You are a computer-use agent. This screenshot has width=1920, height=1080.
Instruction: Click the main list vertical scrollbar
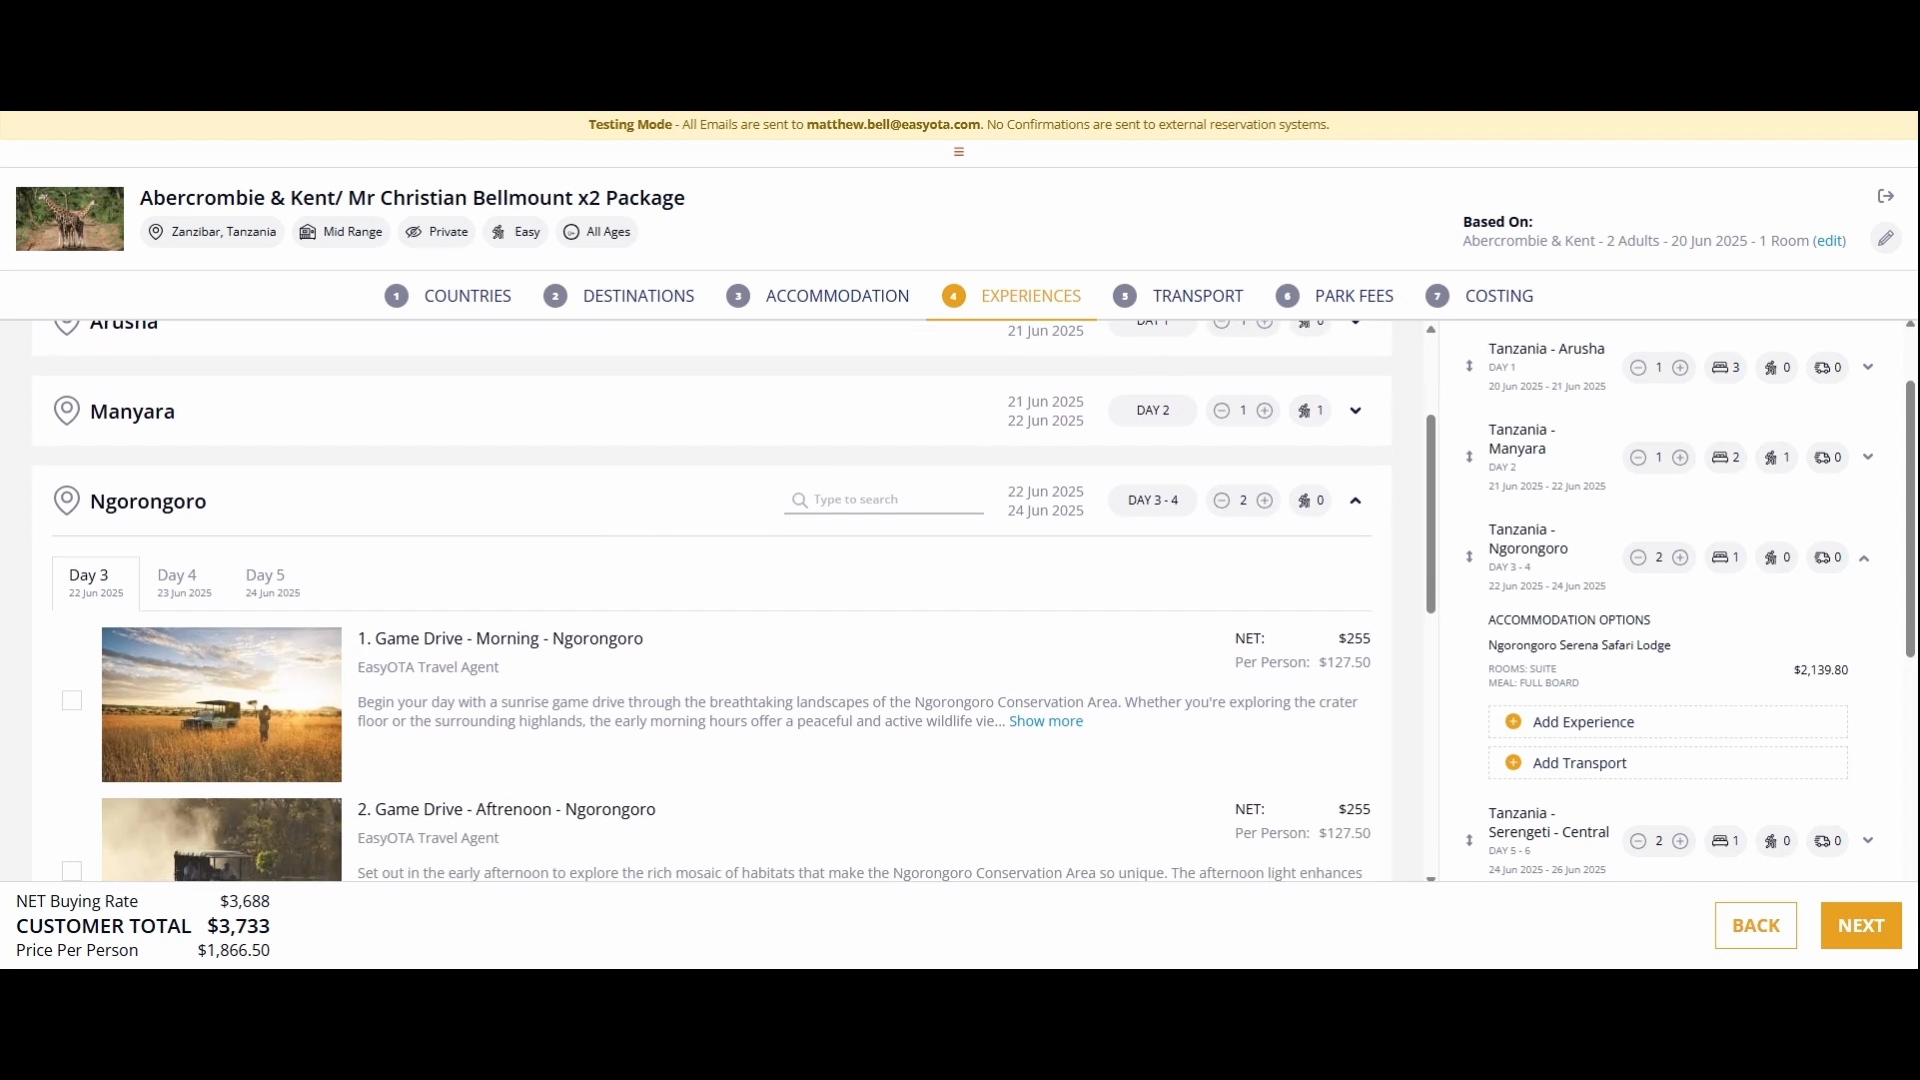point(1431,514)
